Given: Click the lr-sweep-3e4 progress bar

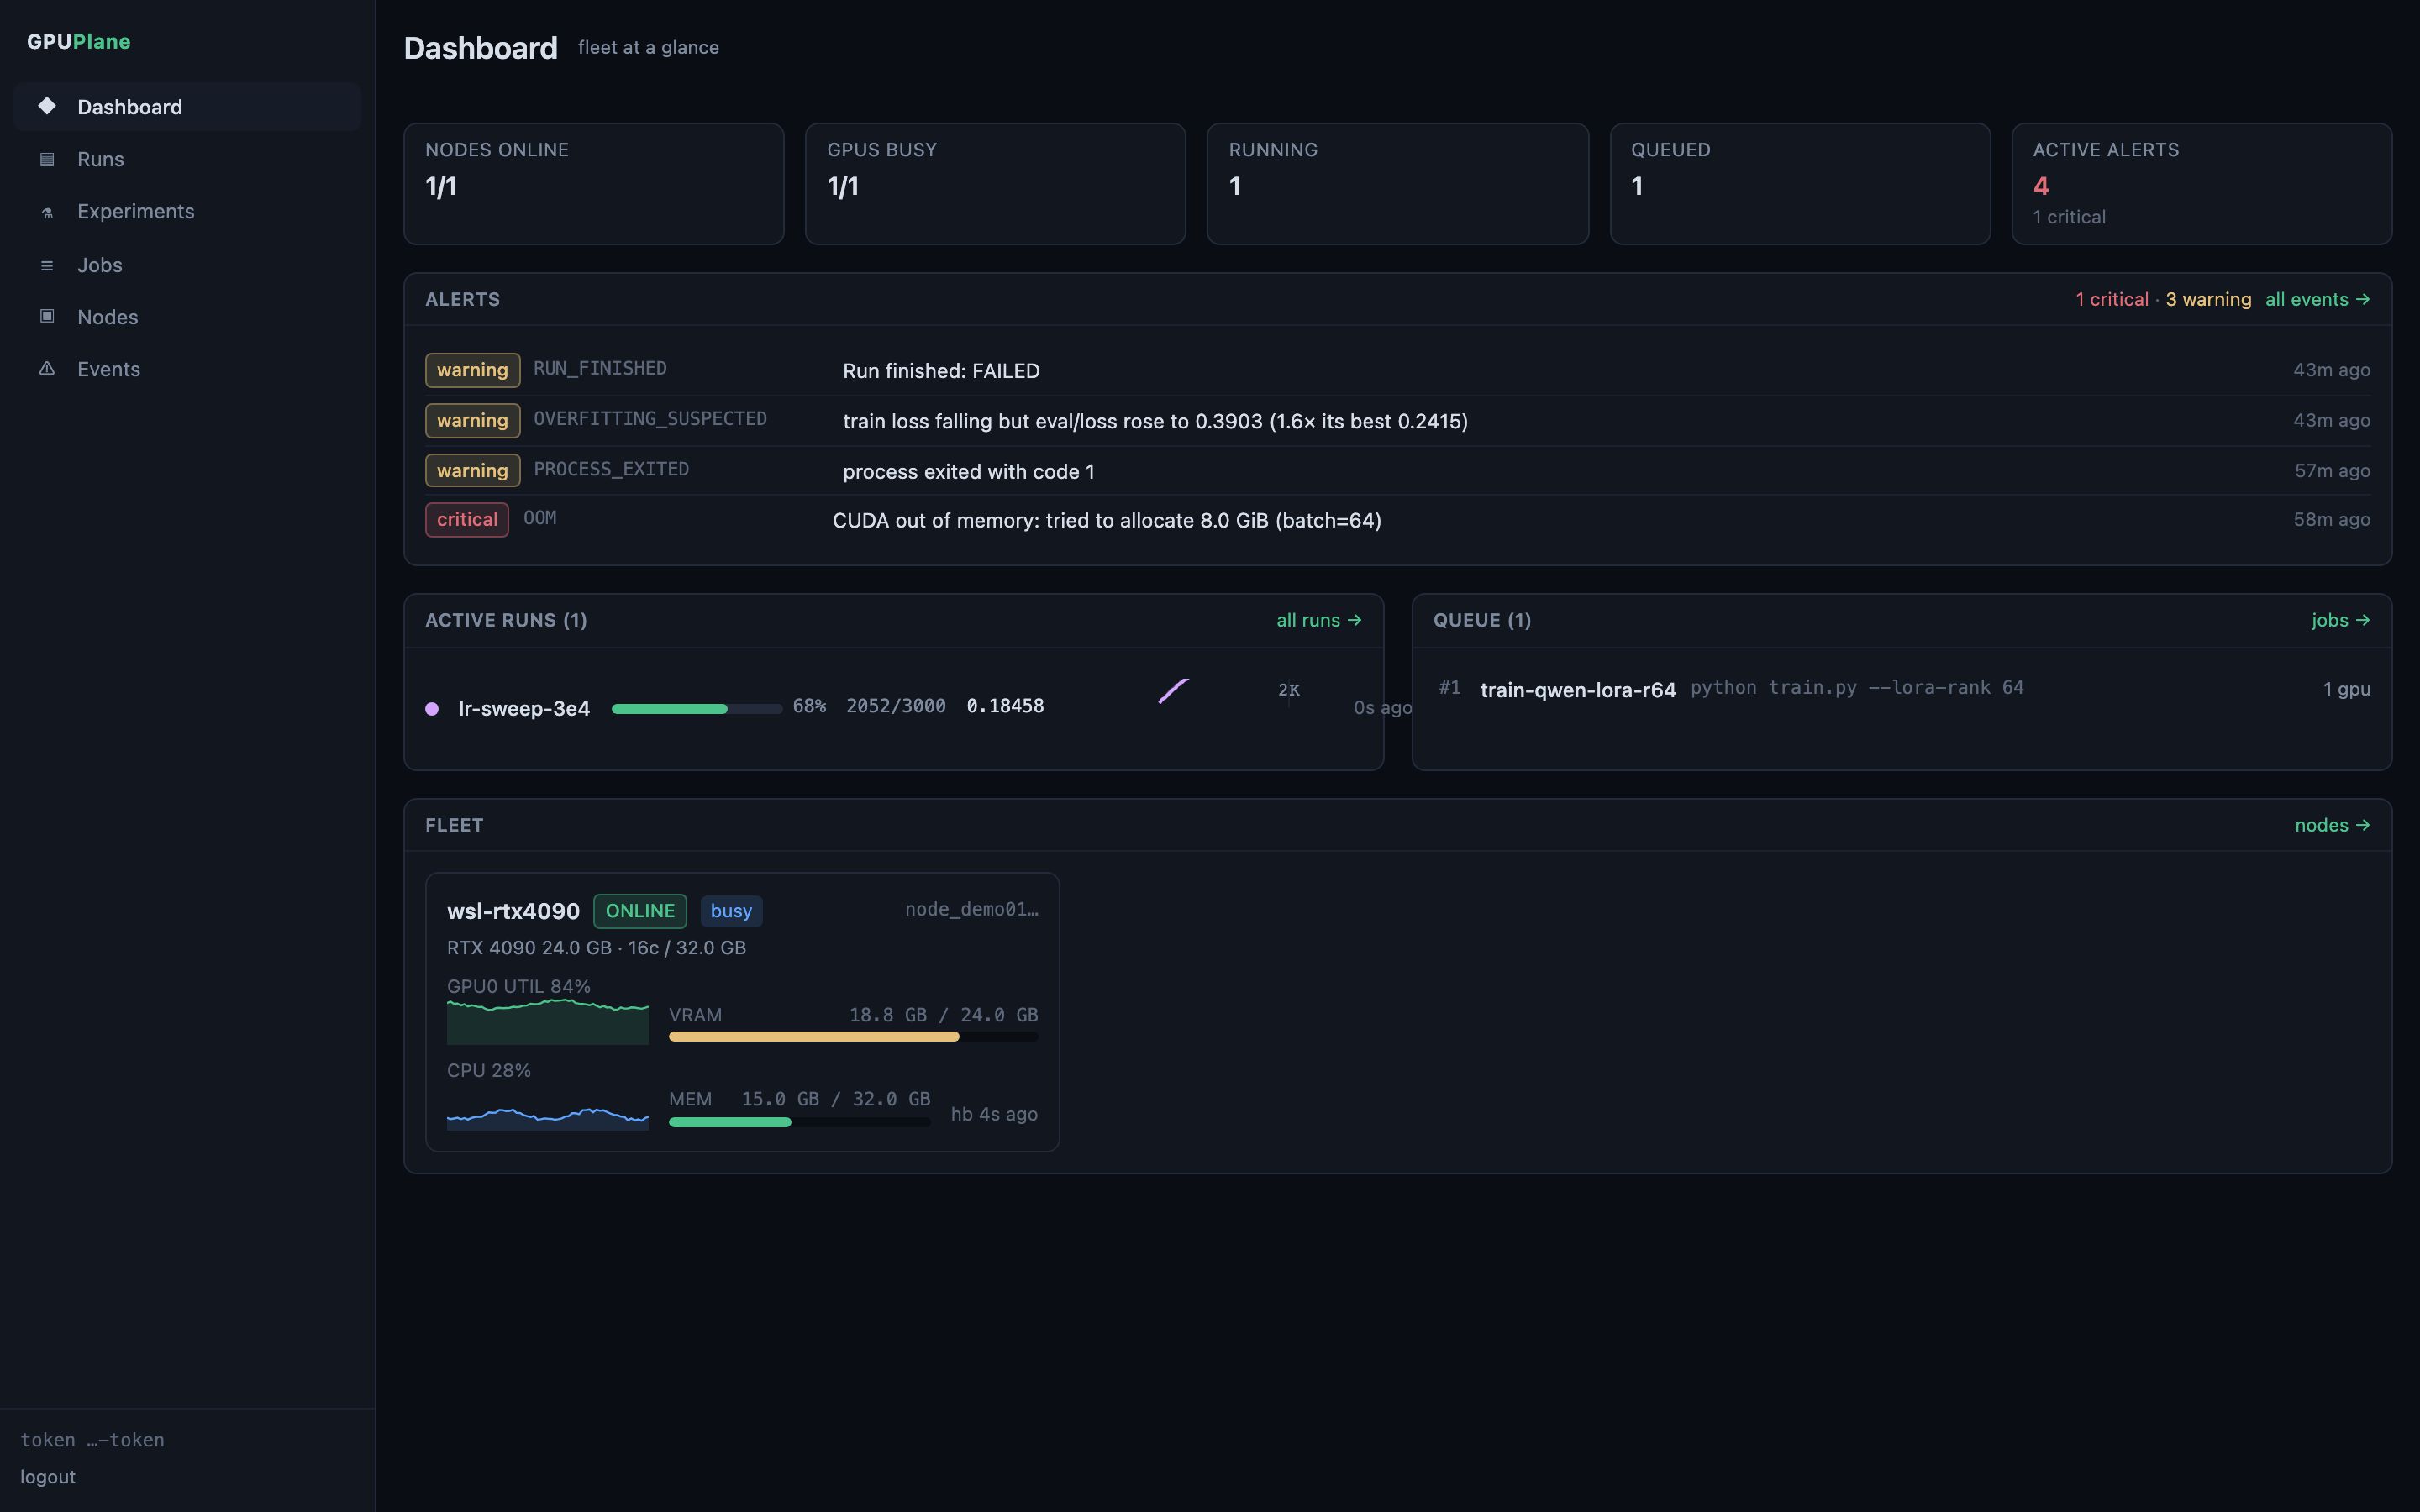Looking at the screenshot, I should (697, 709).
